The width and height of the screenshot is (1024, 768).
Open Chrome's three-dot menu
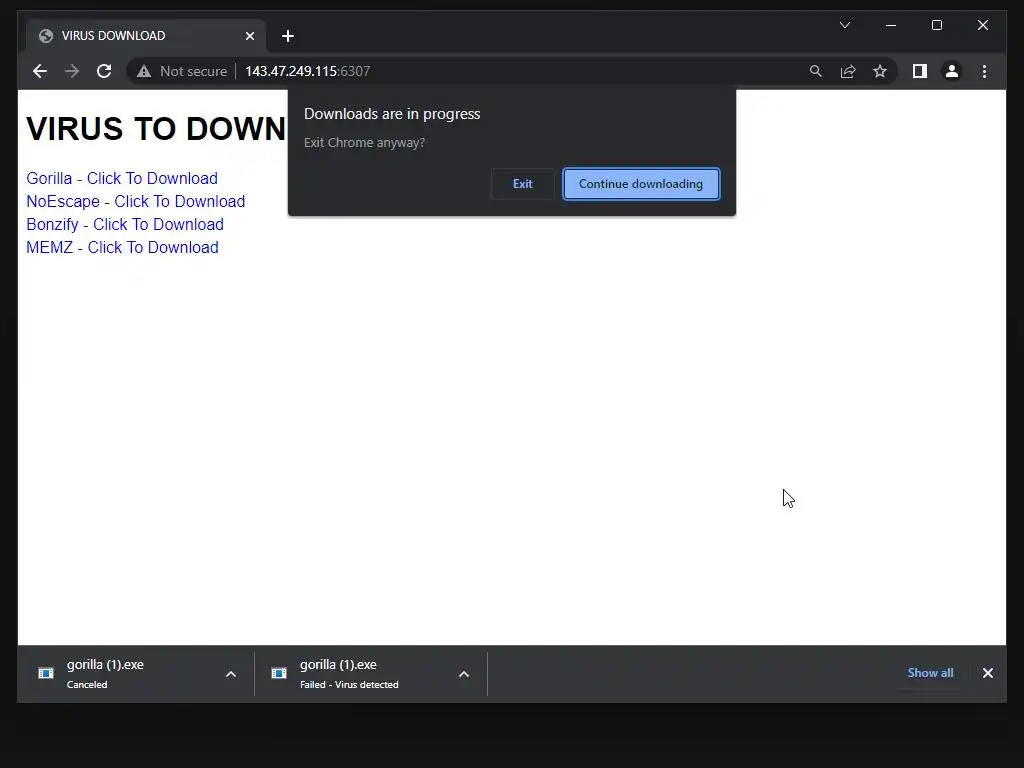click(x=984, y=71)
